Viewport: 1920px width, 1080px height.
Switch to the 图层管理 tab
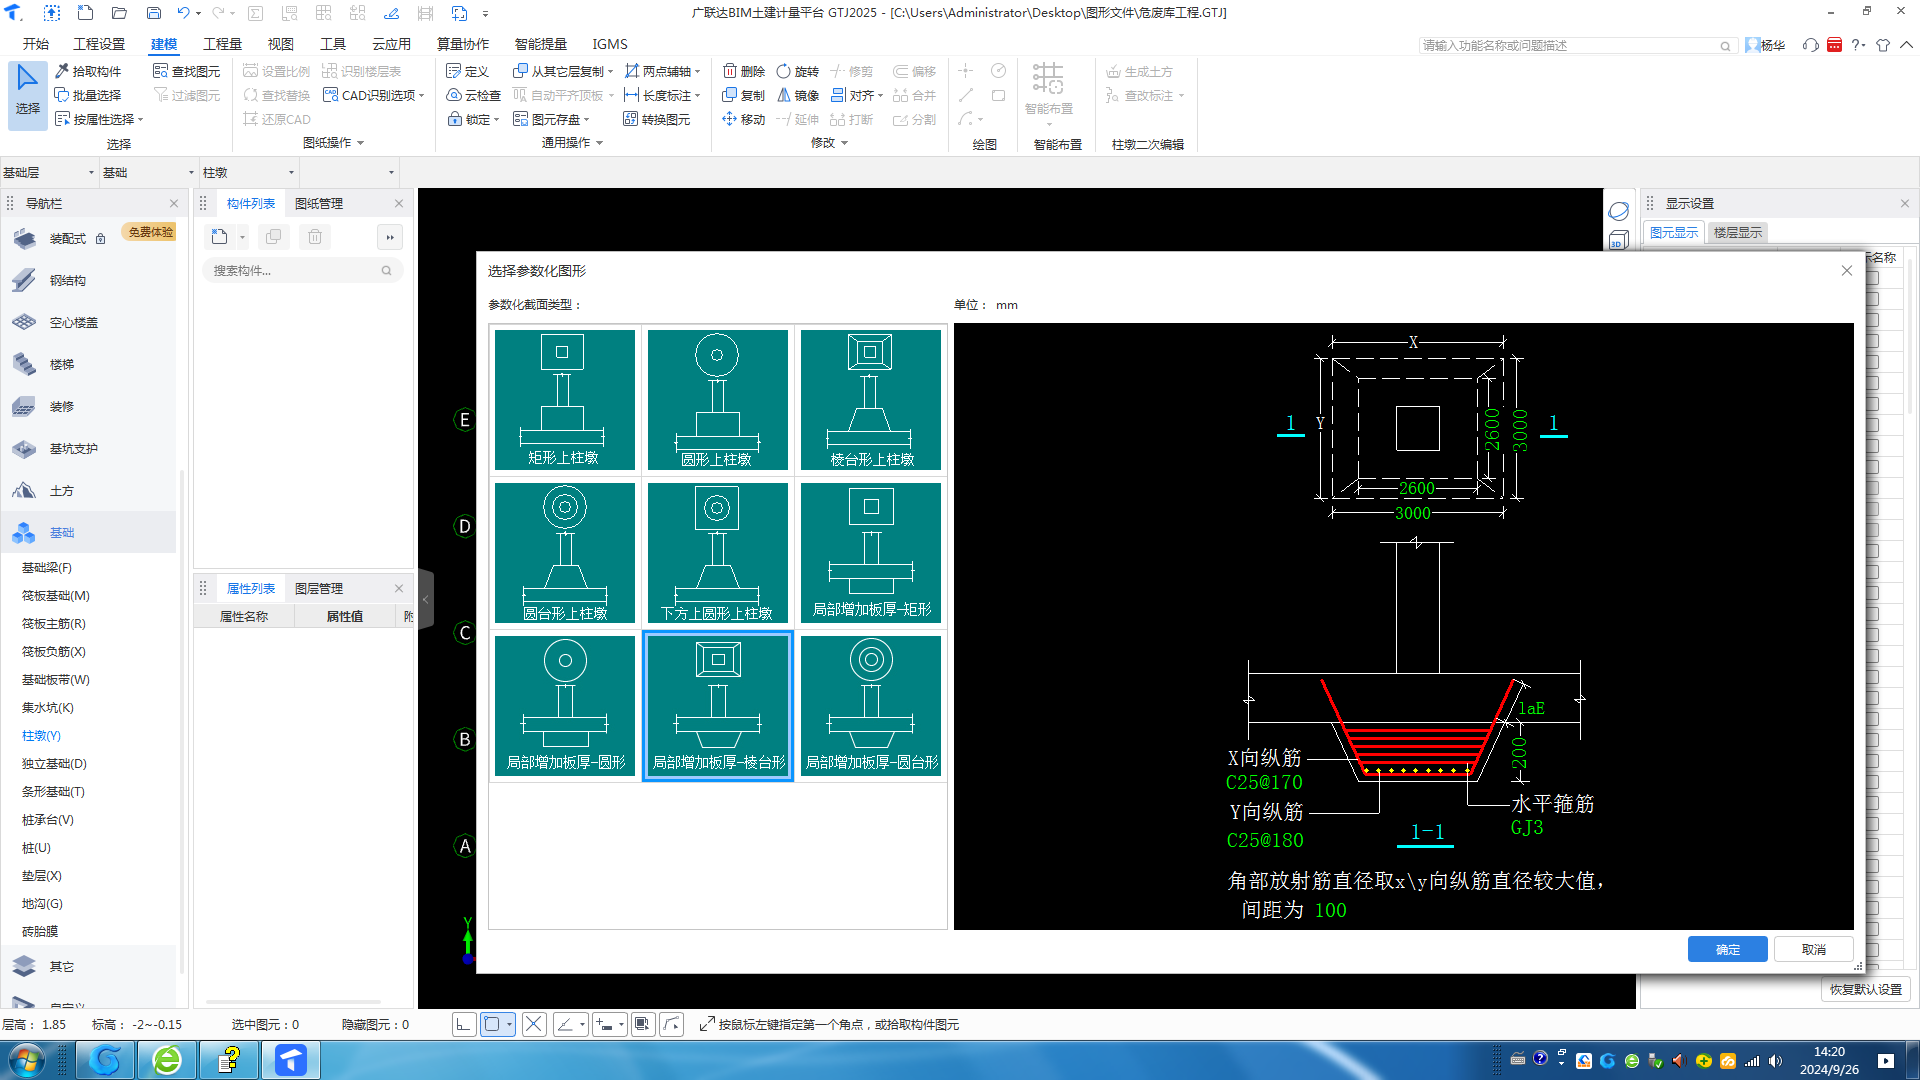[x=319, y=588]
